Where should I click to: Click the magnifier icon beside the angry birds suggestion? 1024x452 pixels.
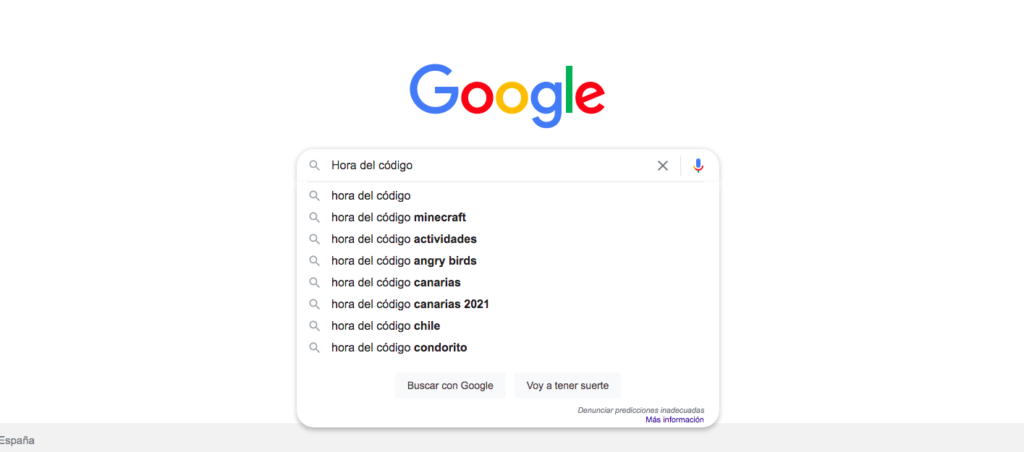click(x=314, y=261)
